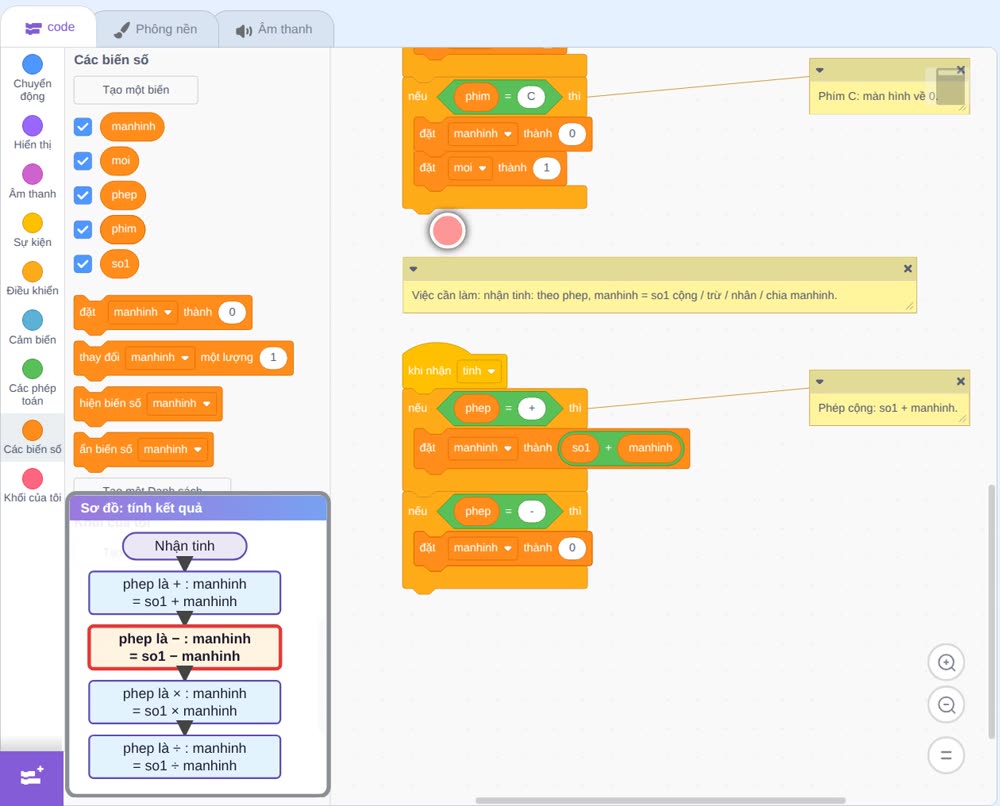This screenshot has height=806, width=1000.
Task: Edit the value 1 in thay đổi block
Action: (273, 358)
